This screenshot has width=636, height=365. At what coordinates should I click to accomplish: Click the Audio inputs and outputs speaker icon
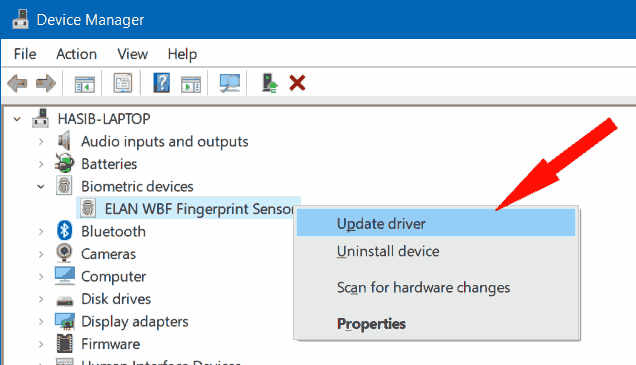(64, 141)
